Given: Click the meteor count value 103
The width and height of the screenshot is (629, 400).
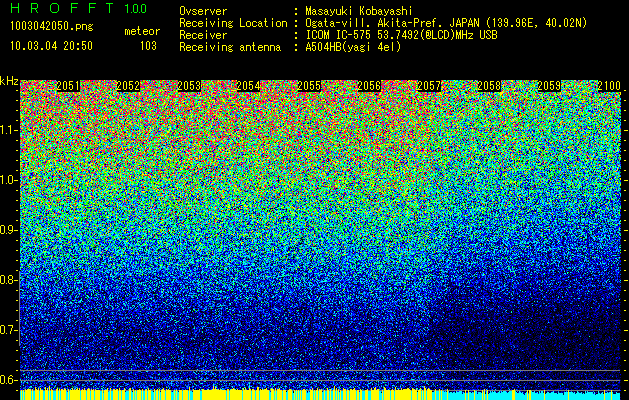Looking at the screenshot, I should pyautogui.click(x=148, y=46).
